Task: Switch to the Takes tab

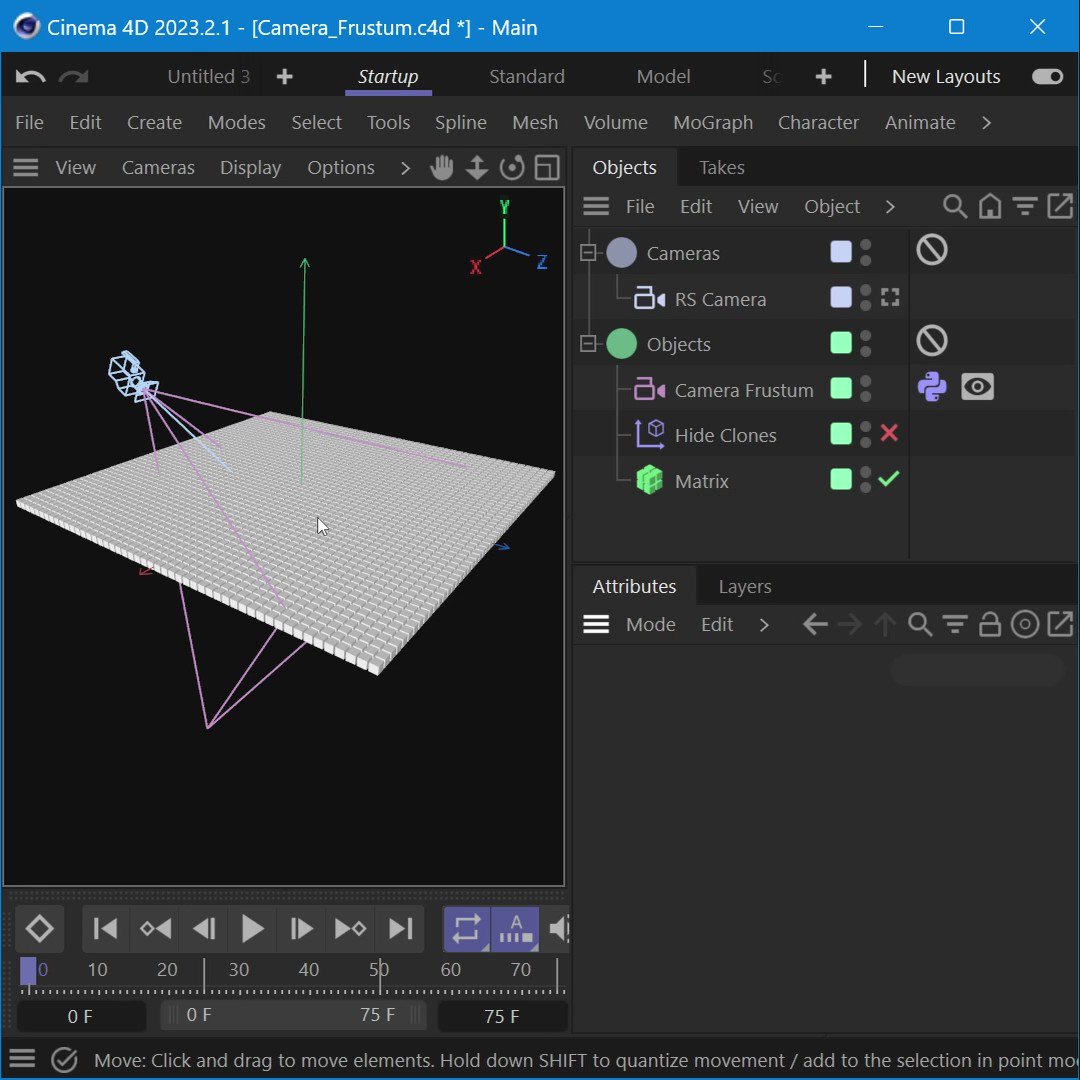Action: 721,167
